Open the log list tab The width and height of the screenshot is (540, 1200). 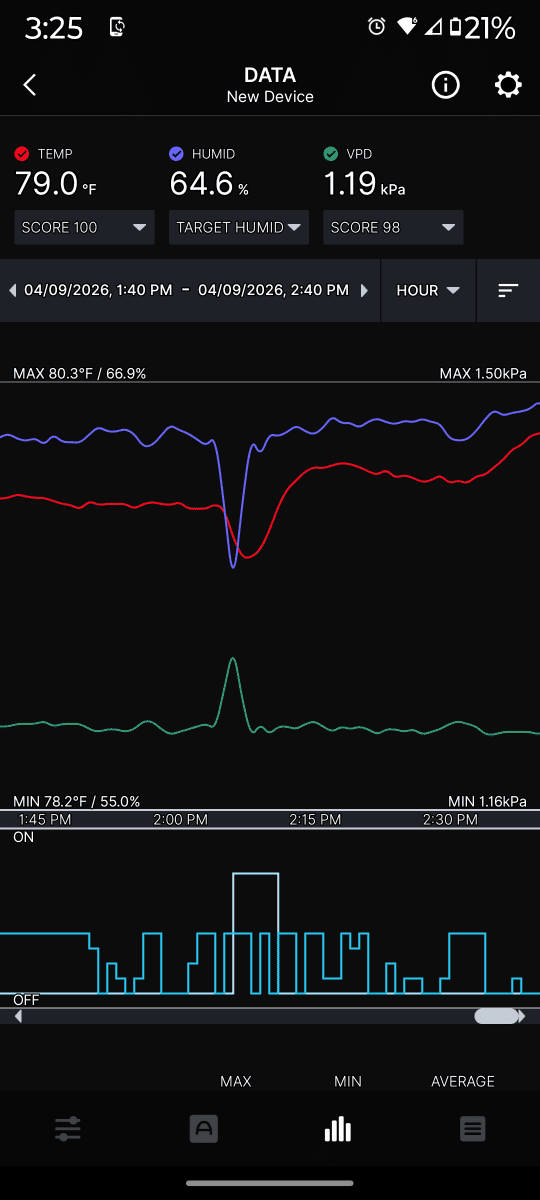click(x=473, y=1130)
